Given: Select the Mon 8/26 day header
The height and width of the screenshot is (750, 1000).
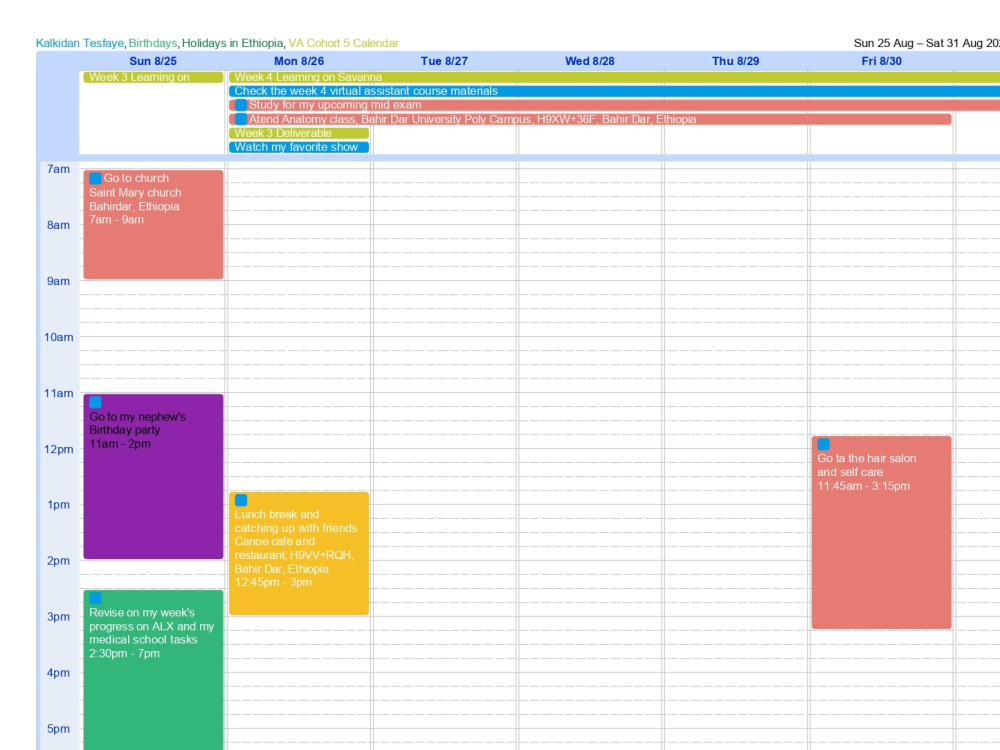Looking at the screenshot, I should (x=299, y=61).
